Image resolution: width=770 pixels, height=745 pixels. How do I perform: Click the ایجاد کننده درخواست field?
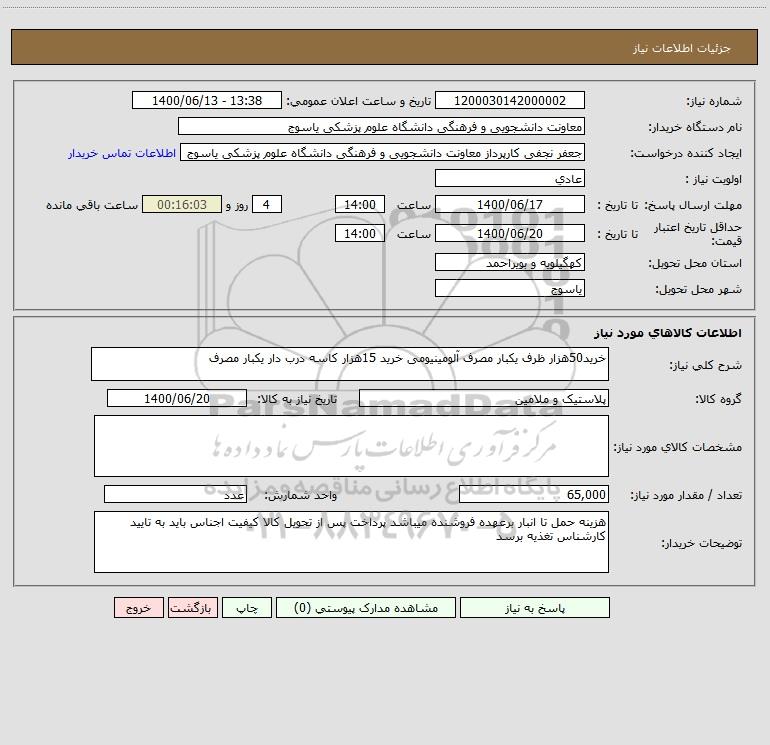(x=383, y=153)
